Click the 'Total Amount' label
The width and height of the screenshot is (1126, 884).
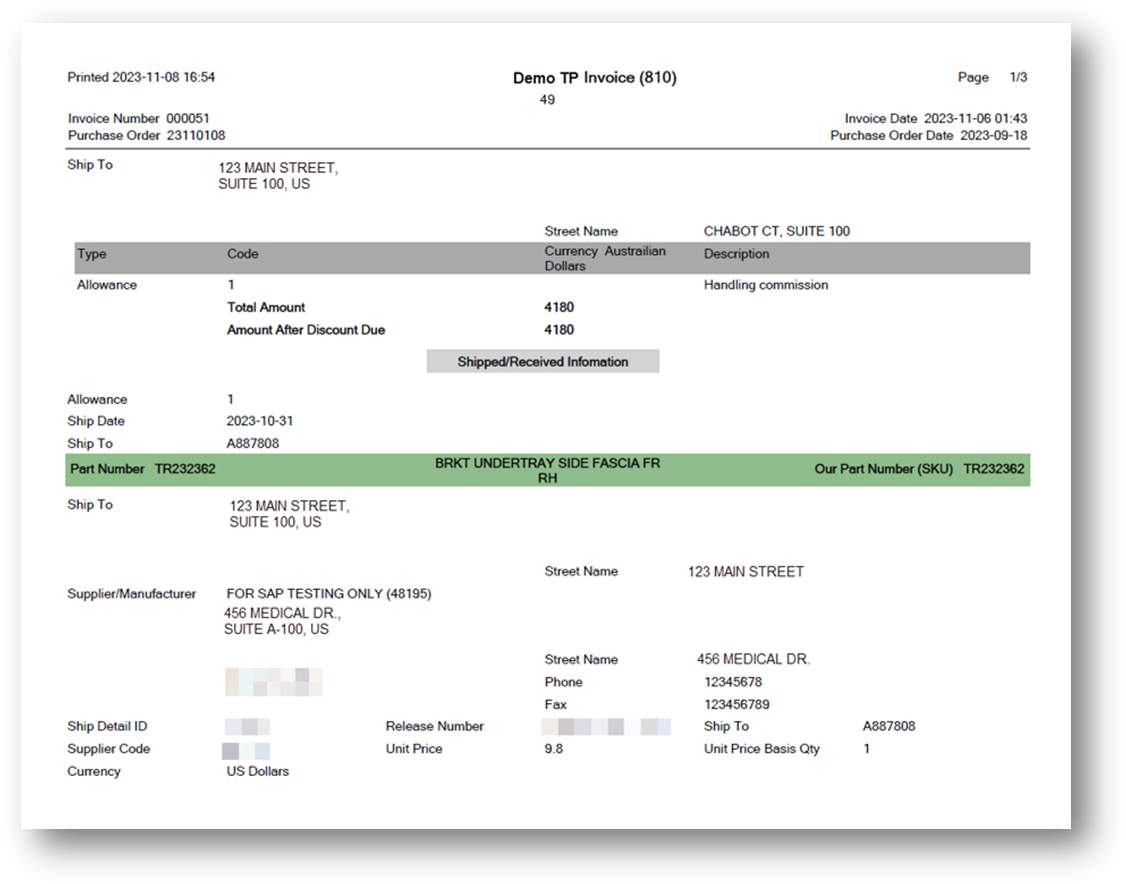(x=266, y=307)
